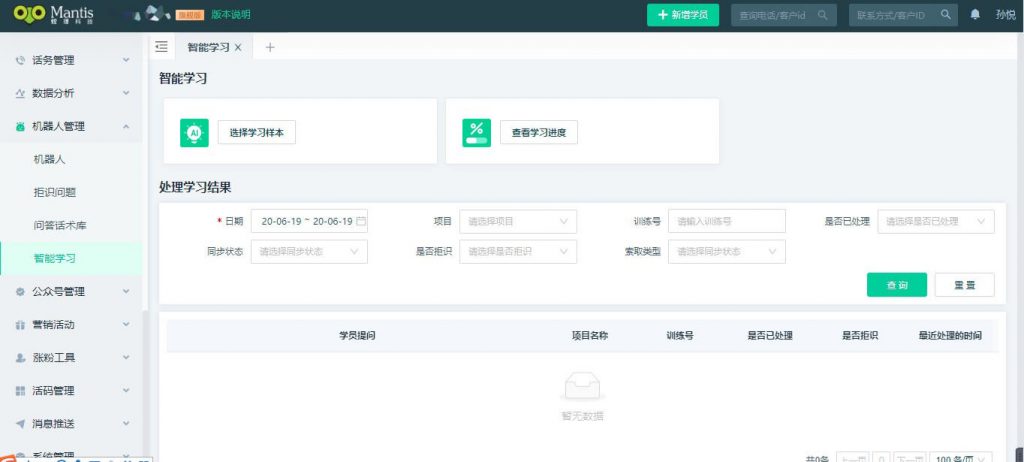This screenshot has width=1024, height=462.
Task: Click the Mantis logo in header
Action: 54,14
